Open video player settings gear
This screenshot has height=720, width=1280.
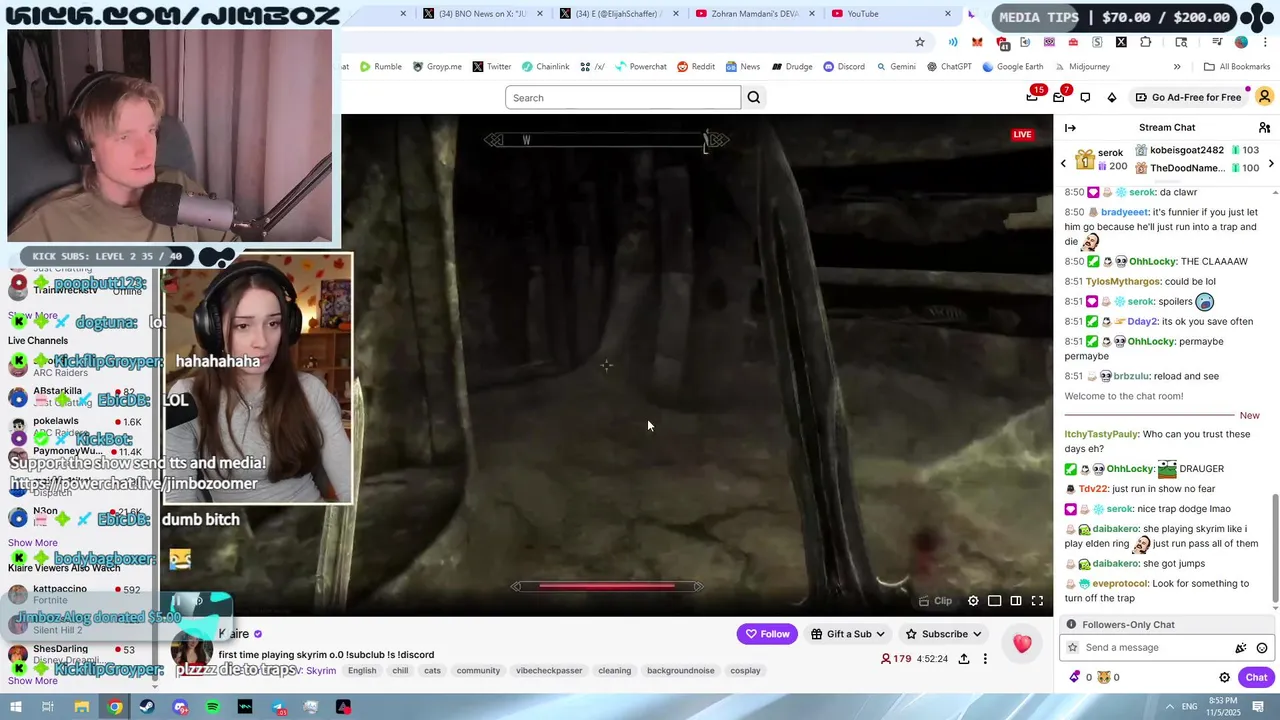click(973, 601)
